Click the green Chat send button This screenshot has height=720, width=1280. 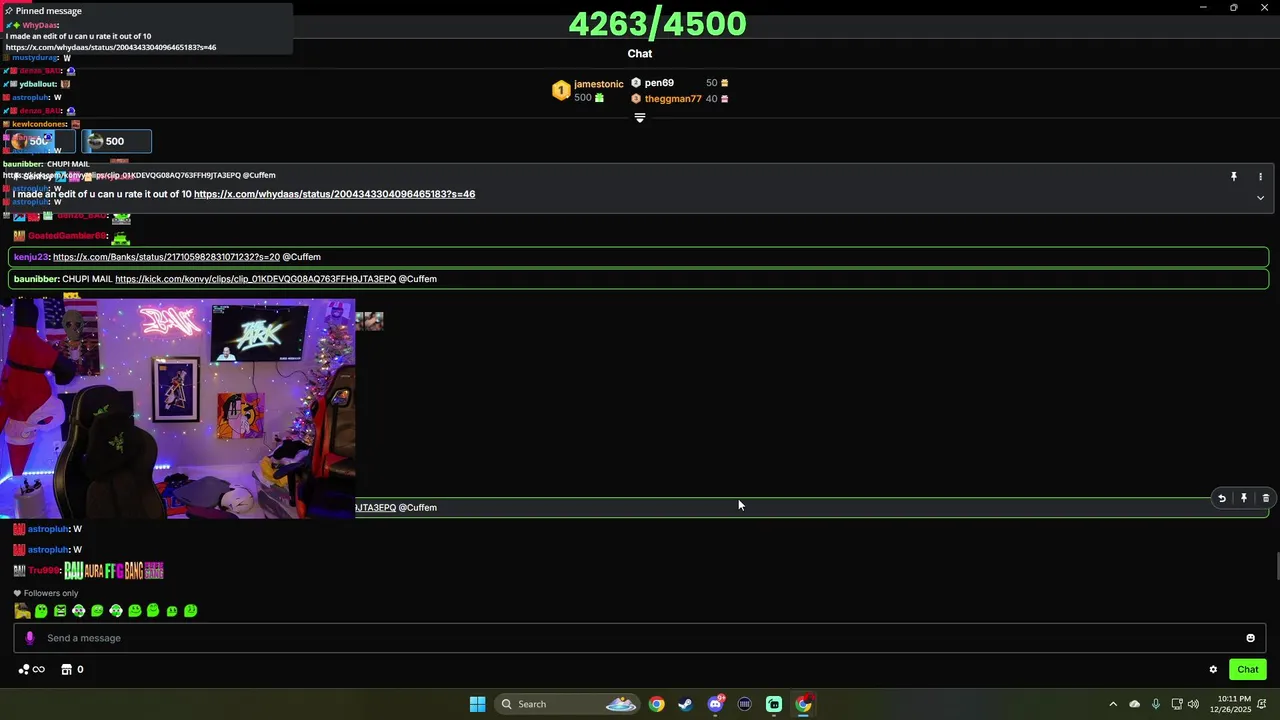pos(1248,670)
